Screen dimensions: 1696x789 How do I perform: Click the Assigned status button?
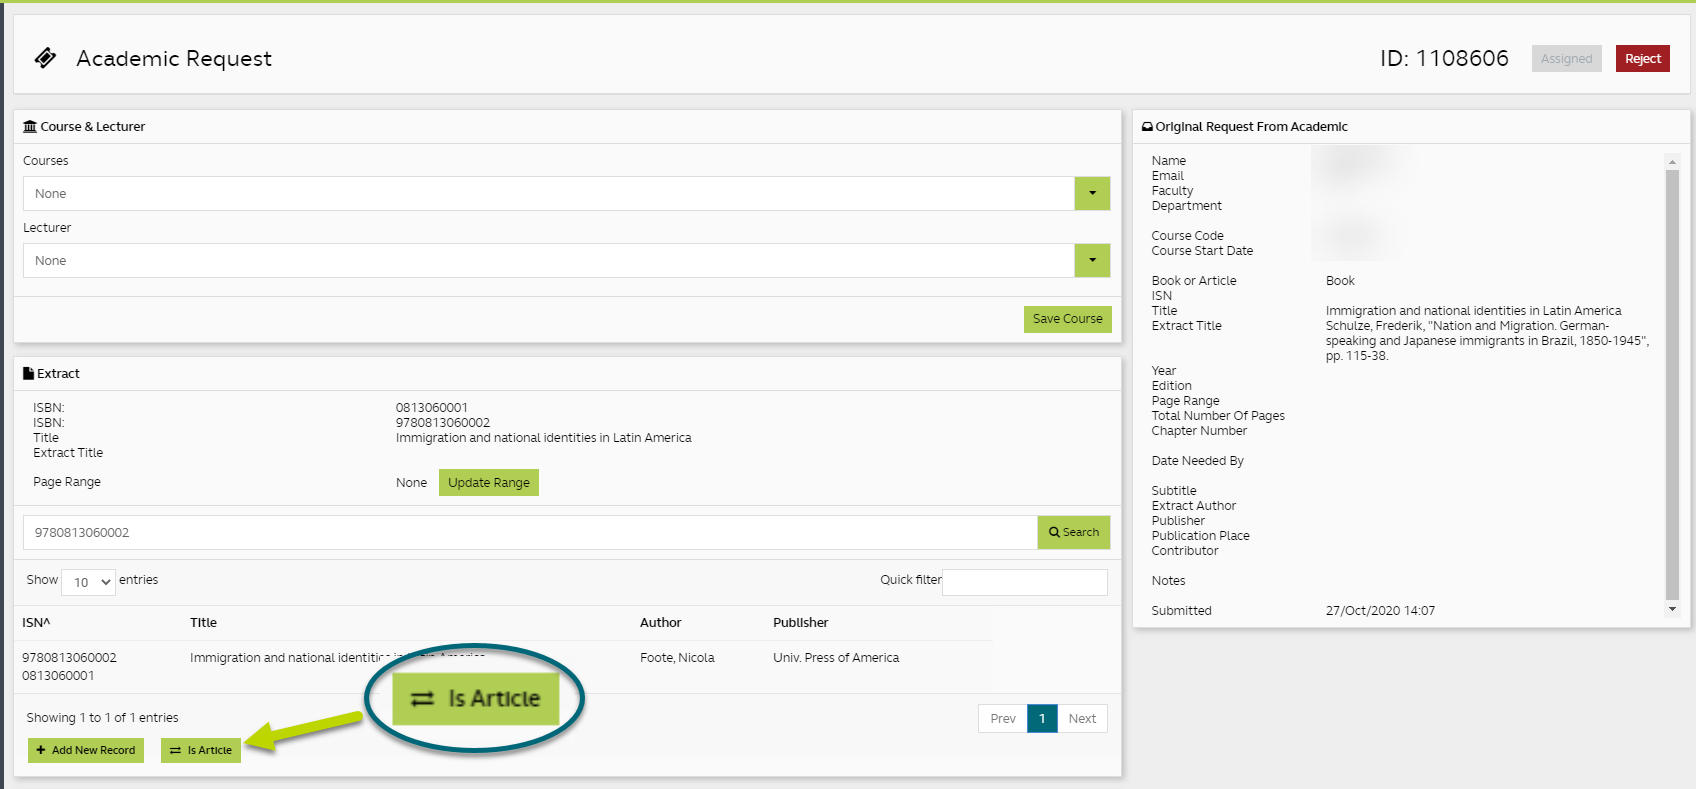click(1566, 59)
